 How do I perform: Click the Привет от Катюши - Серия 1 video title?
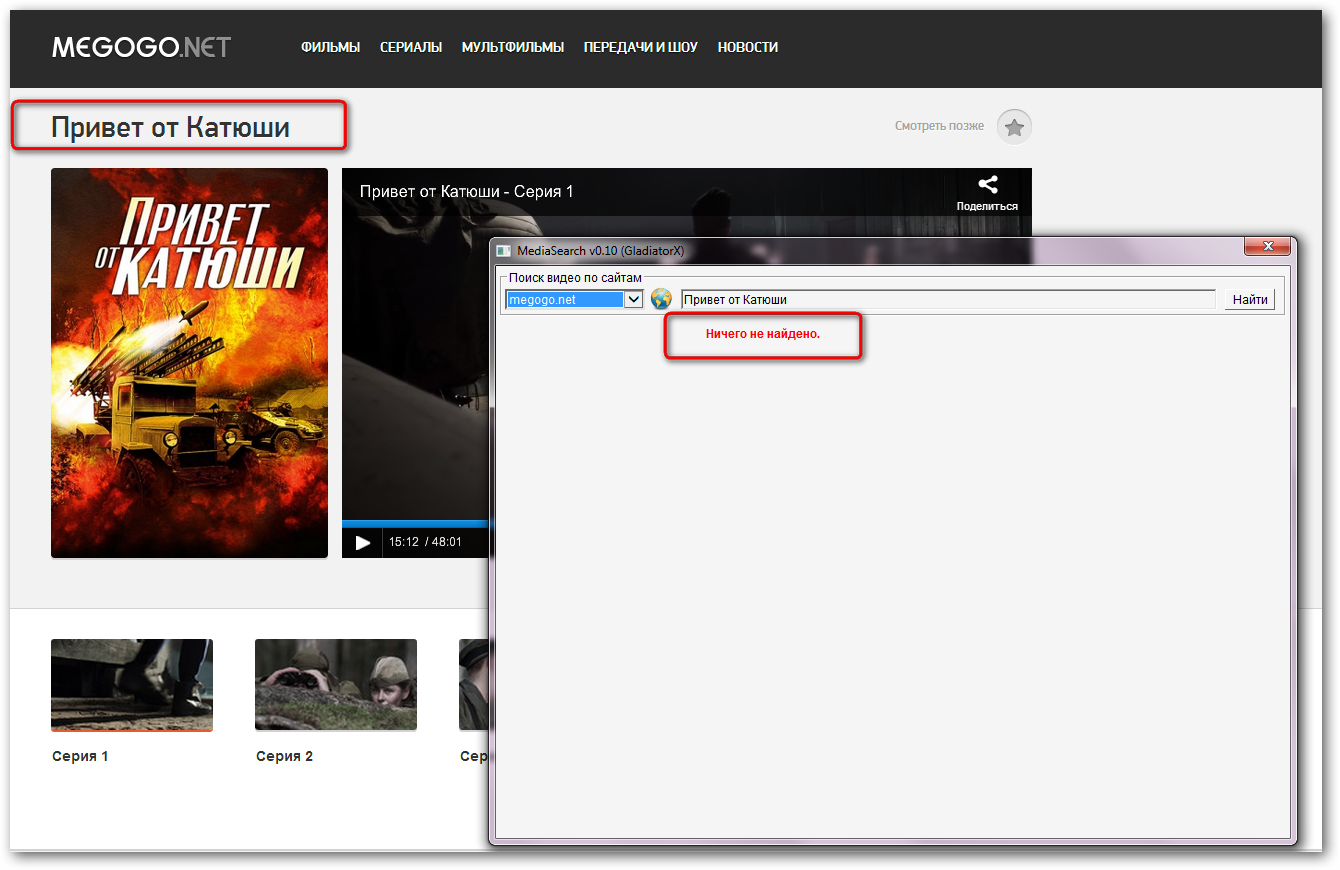[467, 191]
